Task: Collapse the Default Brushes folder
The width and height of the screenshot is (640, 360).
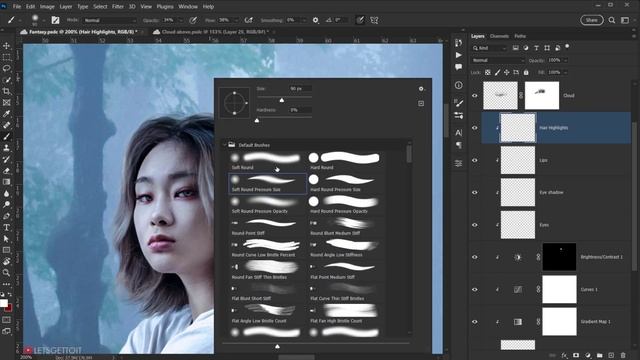Action: click(x=224, y=145)
